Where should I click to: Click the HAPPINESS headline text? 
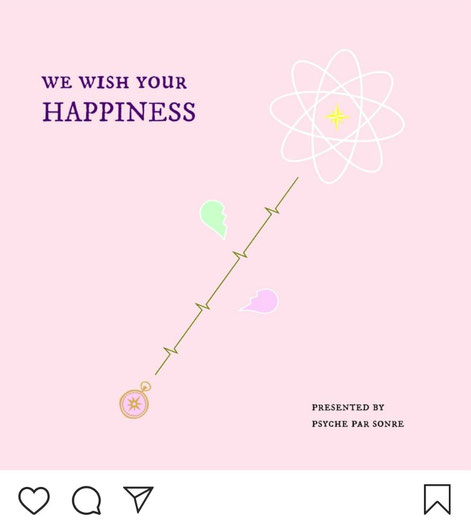[x=119, y=112]
